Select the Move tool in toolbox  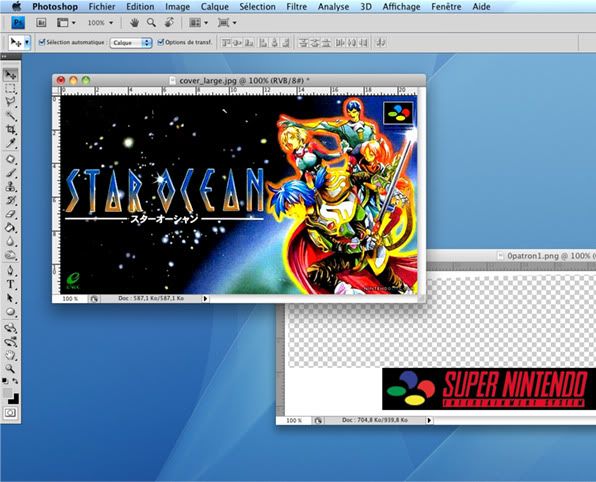(x=10, y=75)
